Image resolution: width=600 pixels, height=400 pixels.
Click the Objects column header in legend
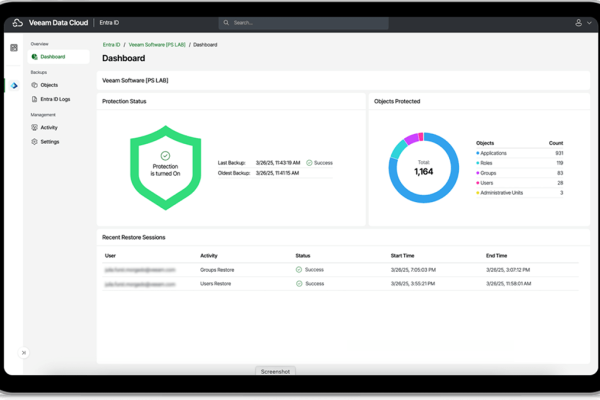(x=485, y=143)
